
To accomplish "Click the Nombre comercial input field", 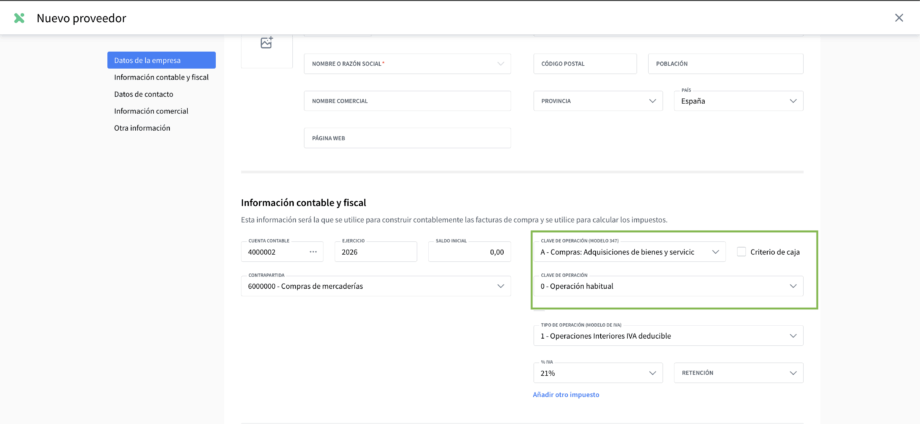I will click(407, 101).
